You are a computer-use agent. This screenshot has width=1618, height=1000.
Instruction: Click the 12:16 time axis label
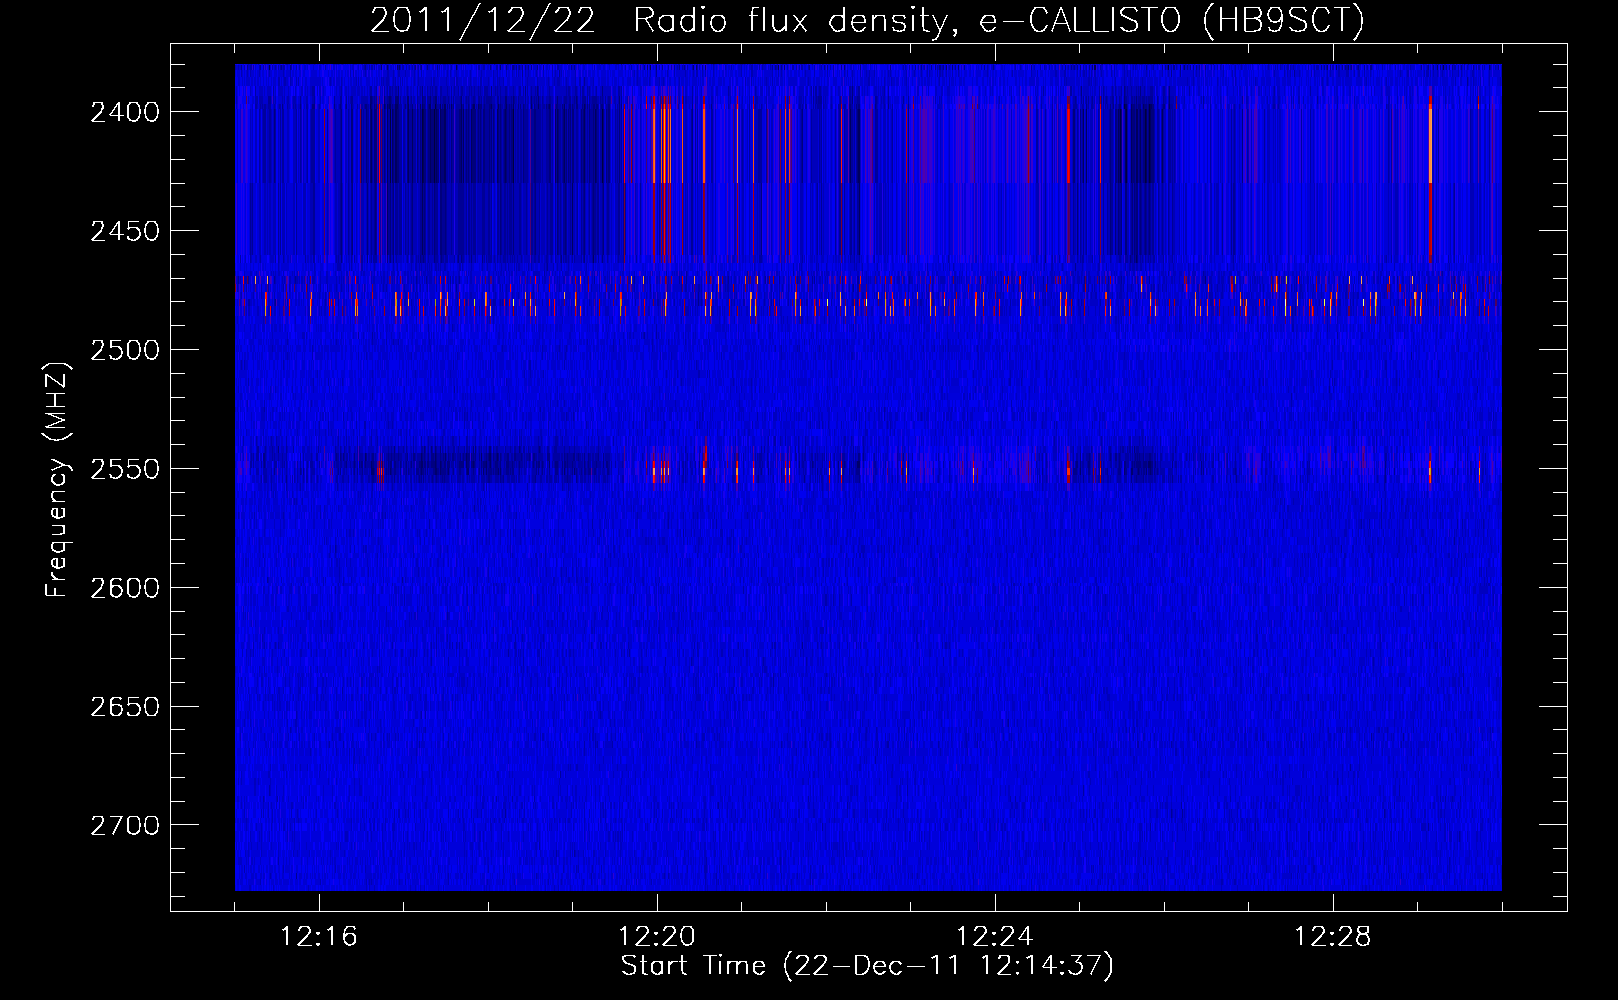(319, 937)
